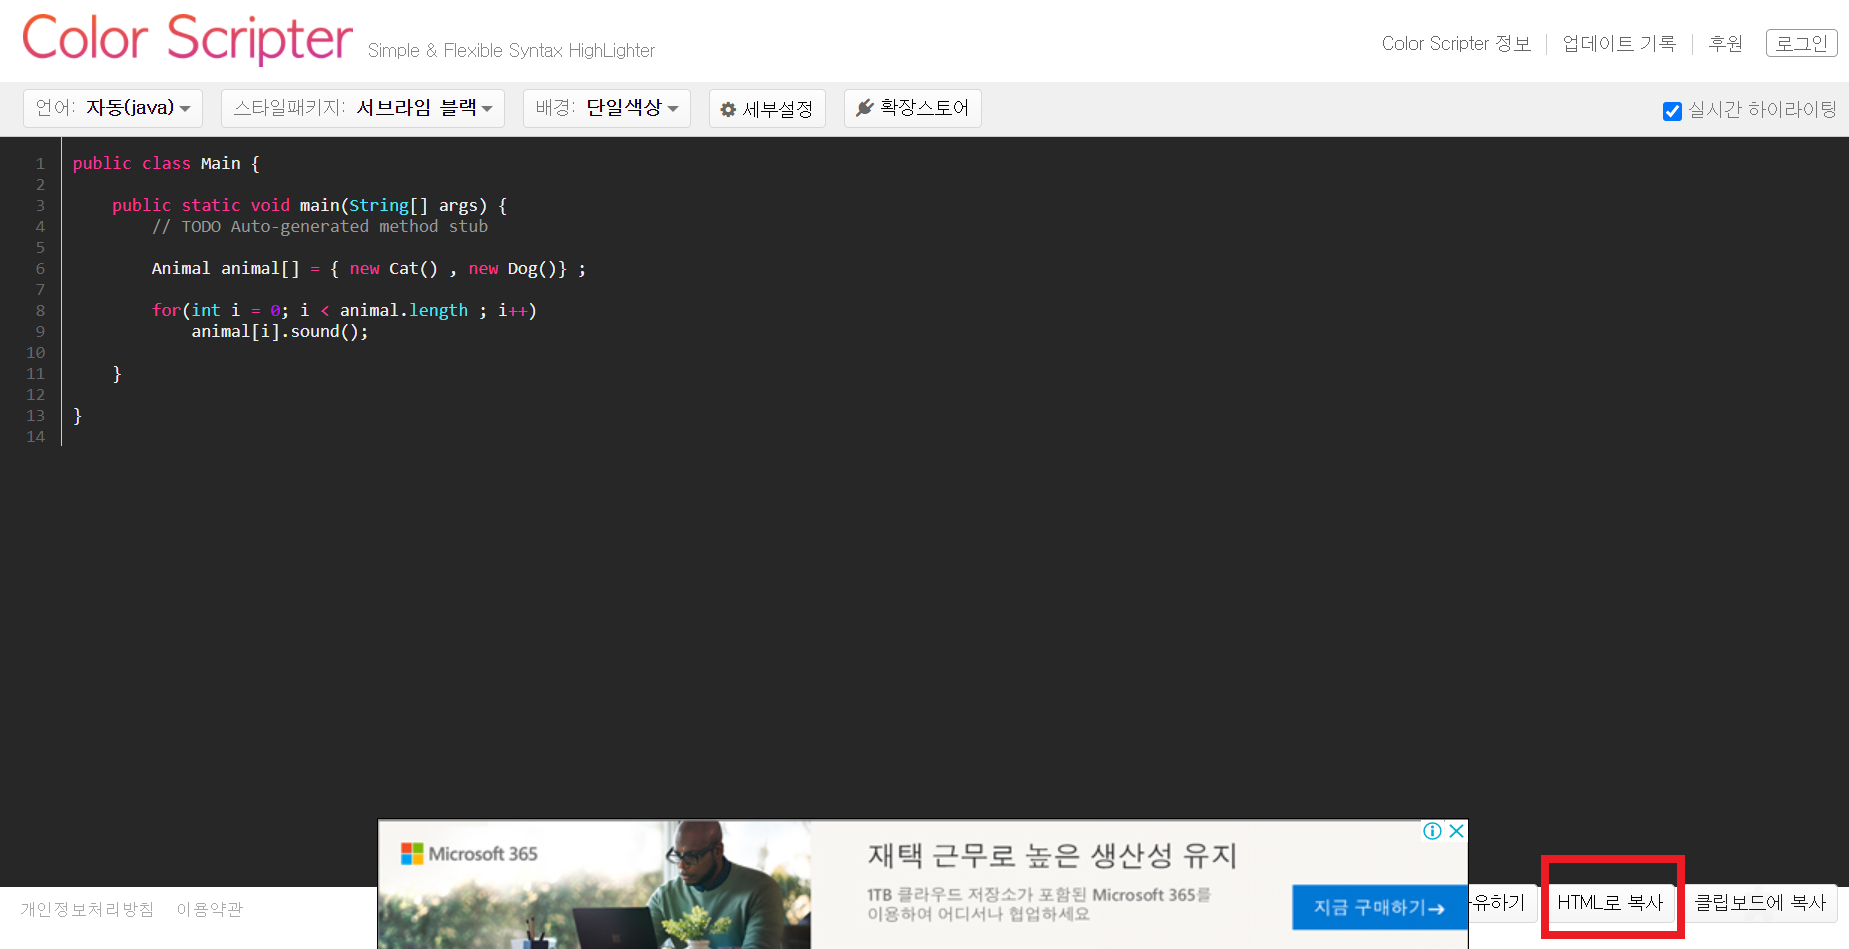
Task: Open Color Scripter 정보 link
Action: point(1456,44)
